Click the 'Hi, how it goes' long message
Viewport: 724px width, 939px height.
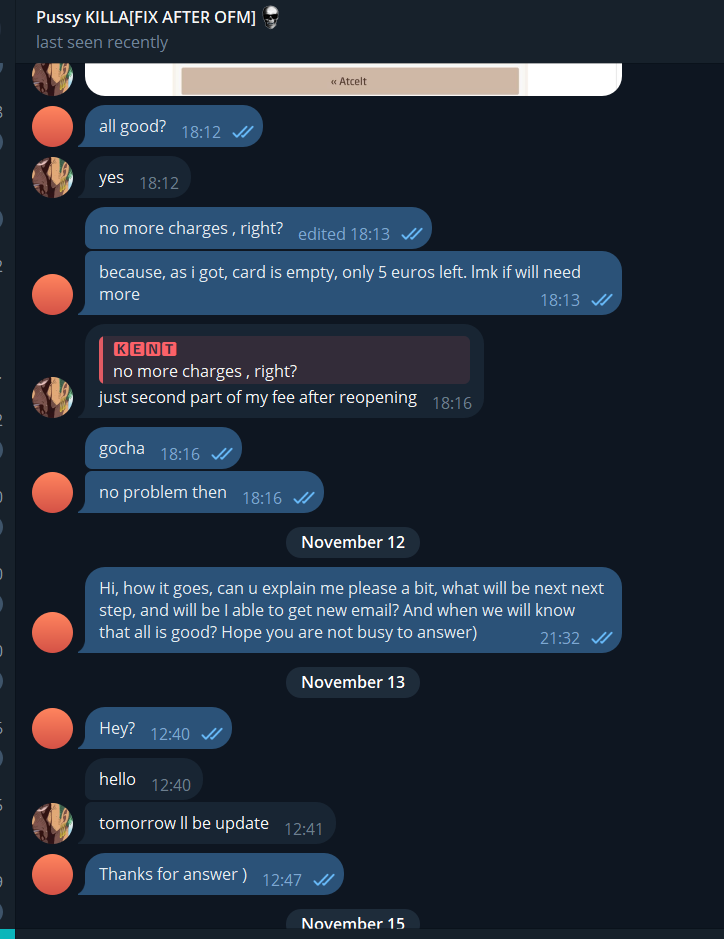pyautogui.click(x=353, y=610)
